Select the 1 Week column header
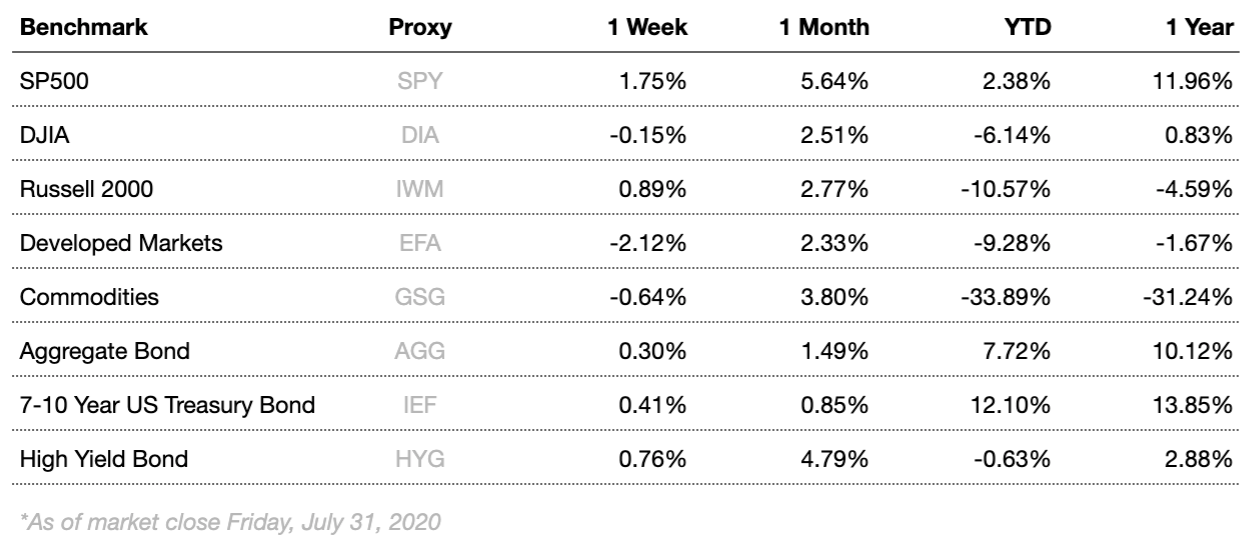1256x544 pixels. (x=649, y=28)
